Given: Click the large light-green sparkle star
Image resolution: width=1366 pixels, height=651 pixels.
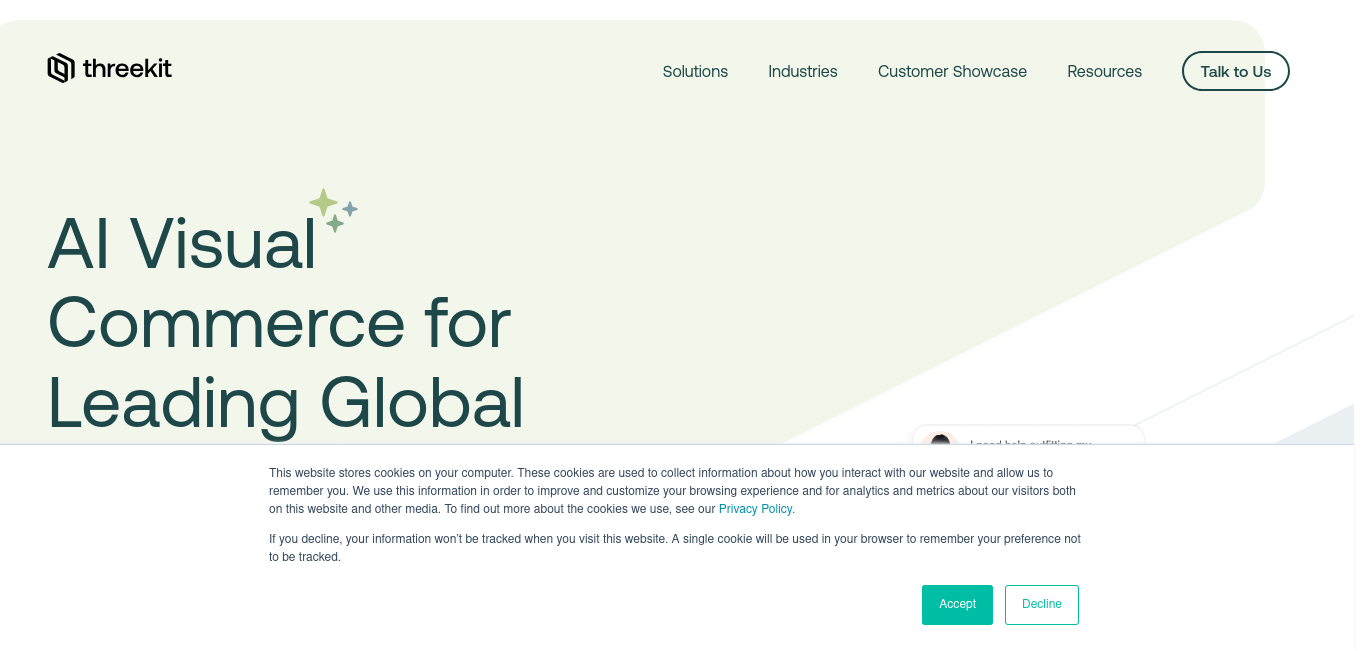Looking at the screenshot, I should coord(323,203).
